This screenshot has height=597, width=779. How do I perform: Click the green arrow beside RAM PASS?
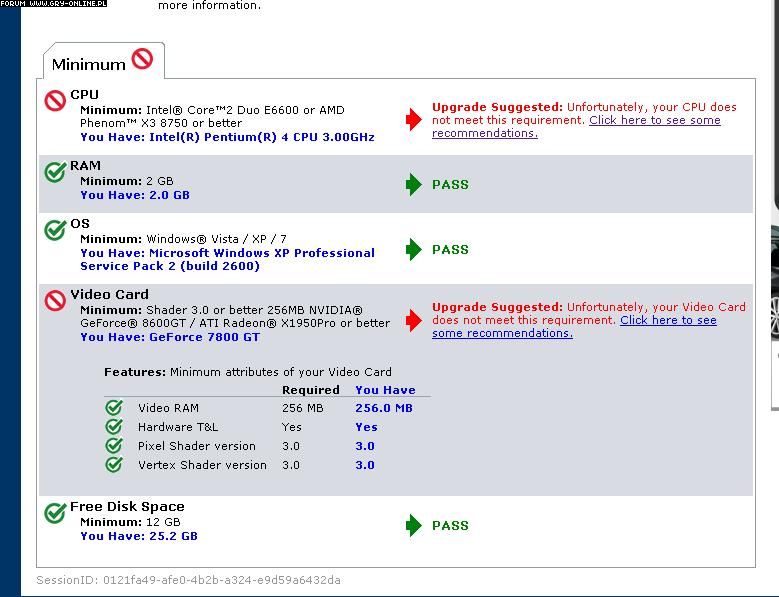click(413, 185)
